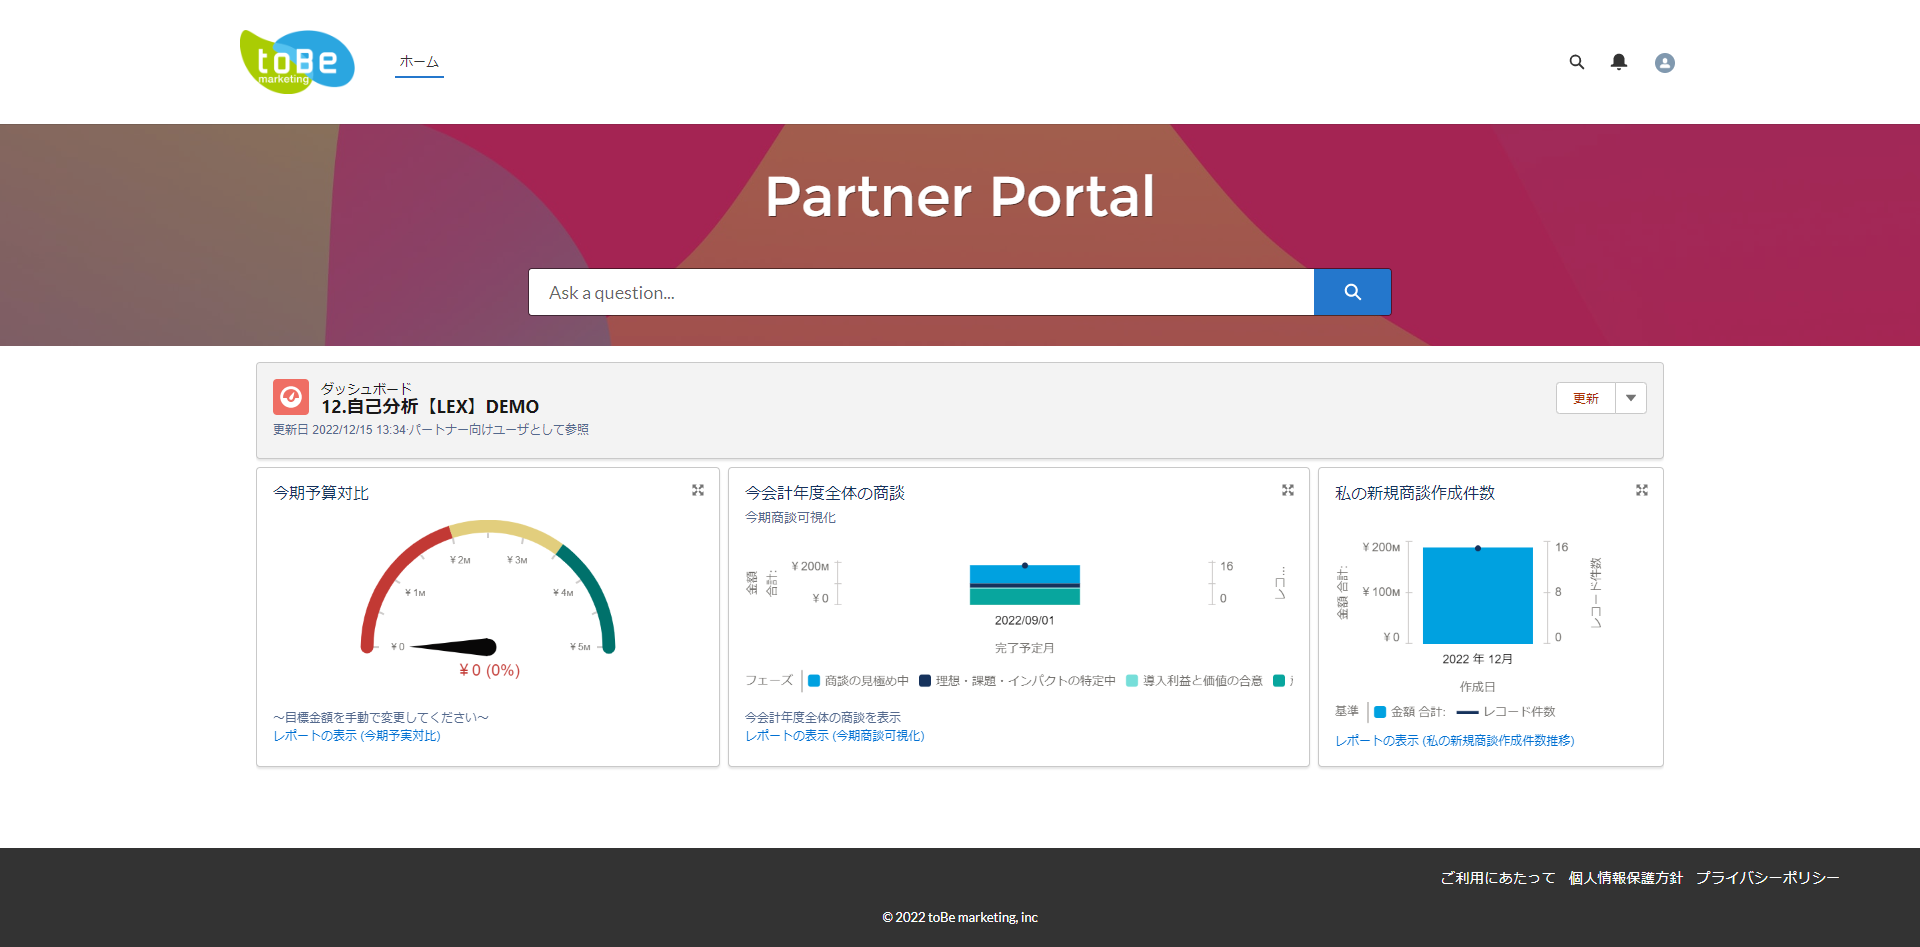Open the ご利用にあたって footer link
The width and height of the screenshot is (1920, 947).
coord(1498,878)
